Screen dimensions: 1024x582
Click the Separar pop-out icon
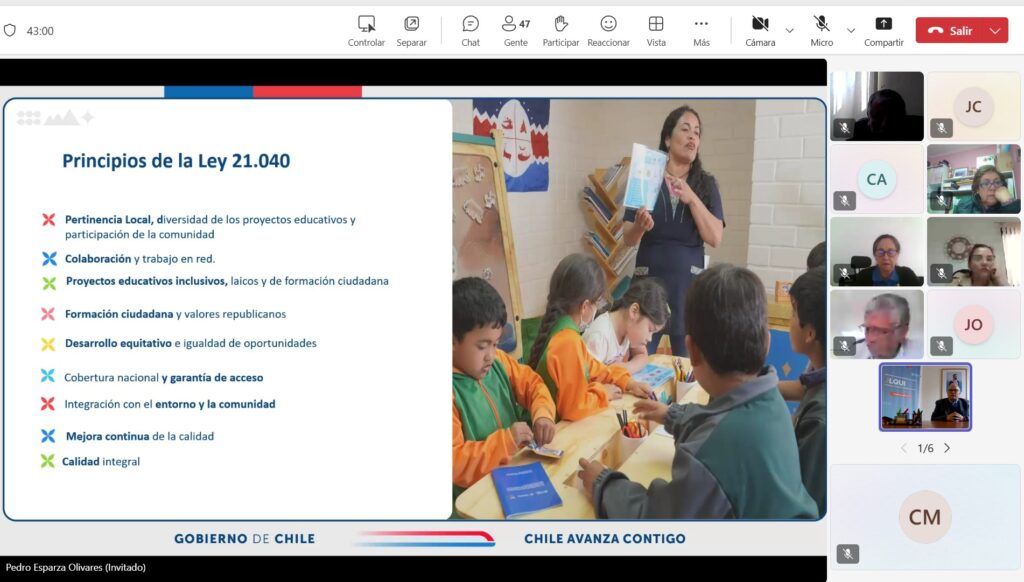pos(411,30)
